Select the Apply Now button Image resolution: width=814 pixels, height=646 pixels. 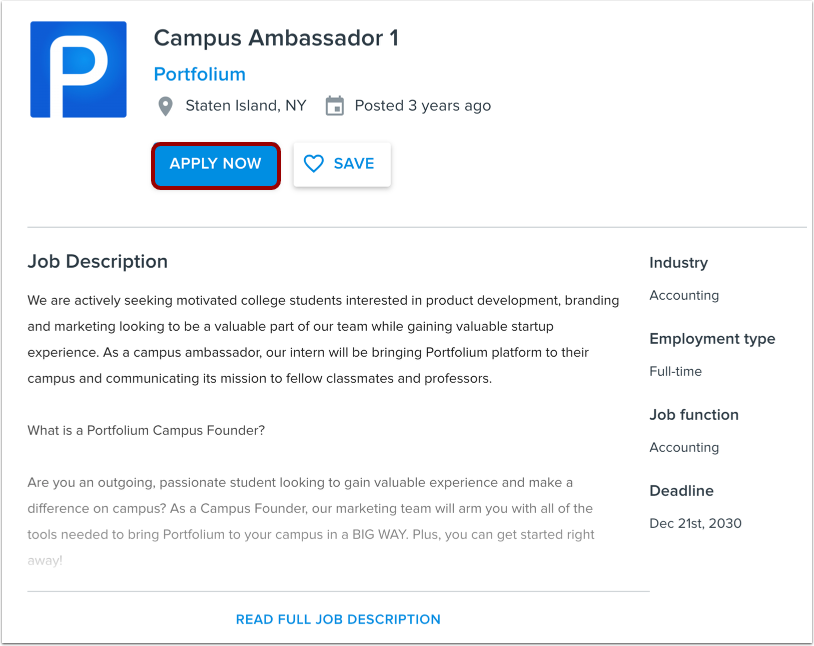[x=215, y=164]
